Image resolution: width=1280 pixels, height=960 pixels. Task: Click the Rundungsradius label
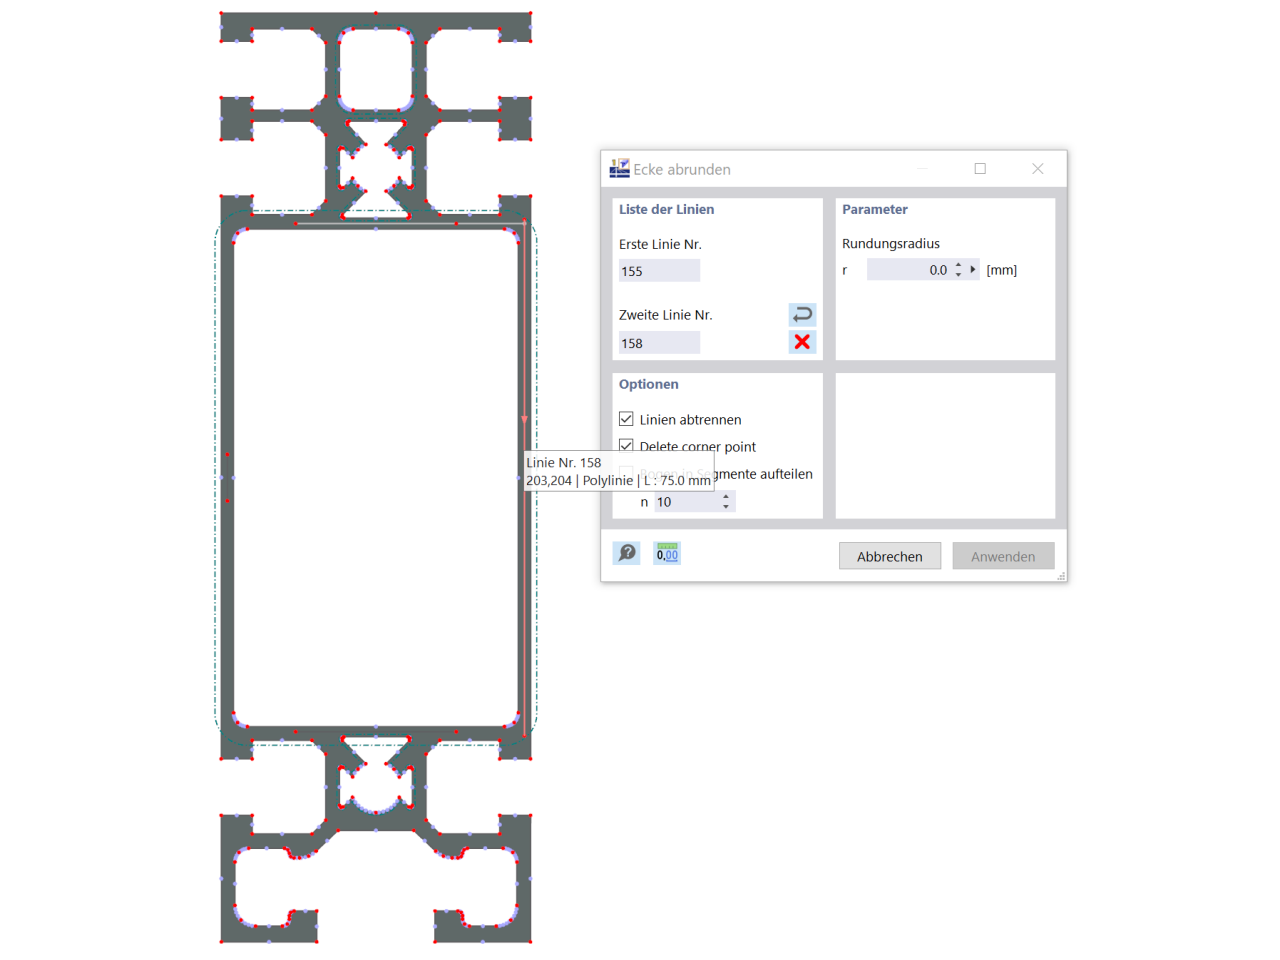[891, 243]
